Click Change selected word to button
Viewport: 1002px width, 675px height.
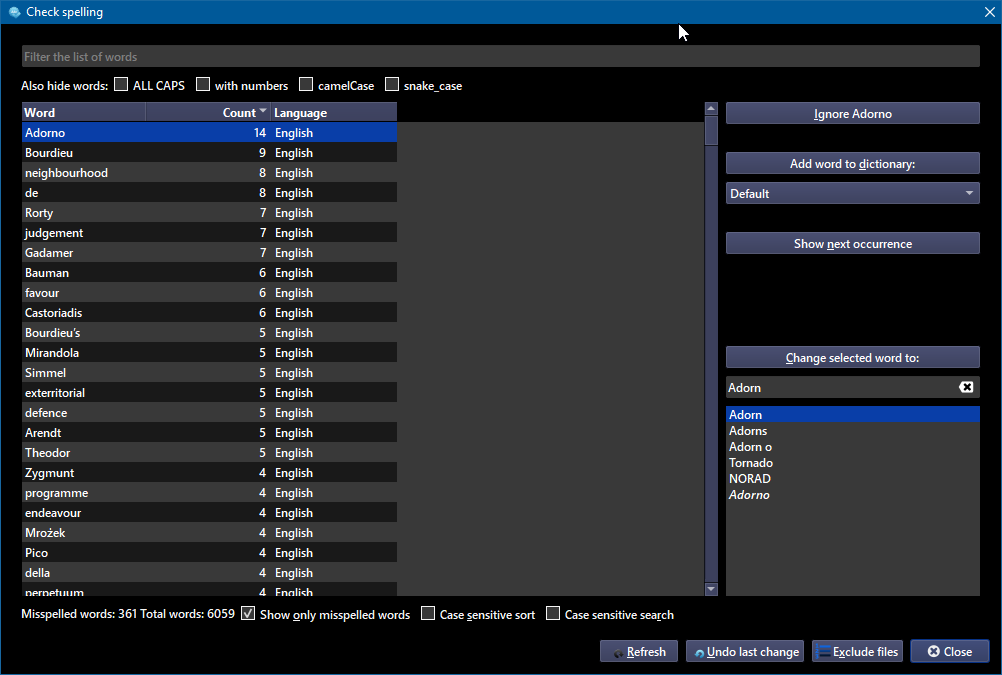852,358
